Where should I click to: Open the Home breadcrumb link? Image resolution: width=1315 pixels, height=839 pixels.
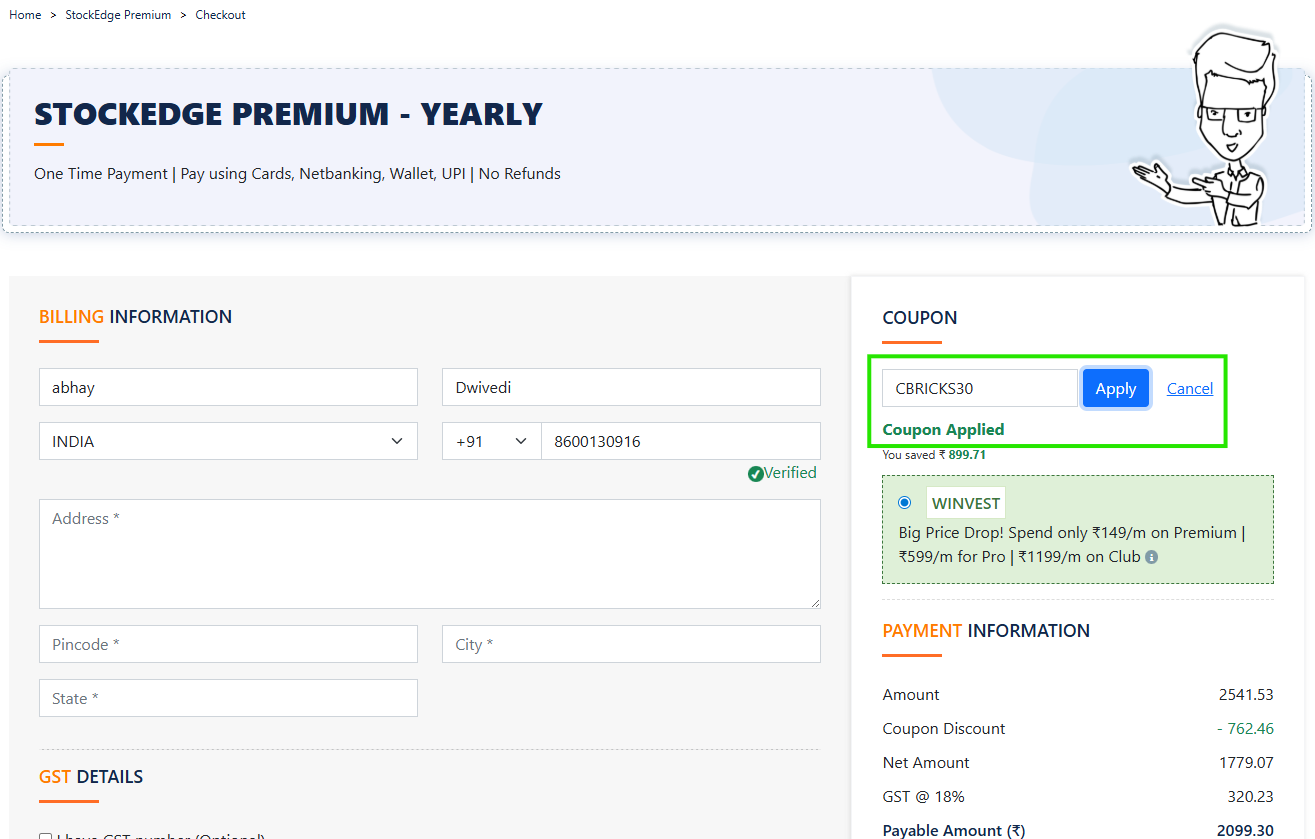[x=25, y=14]
